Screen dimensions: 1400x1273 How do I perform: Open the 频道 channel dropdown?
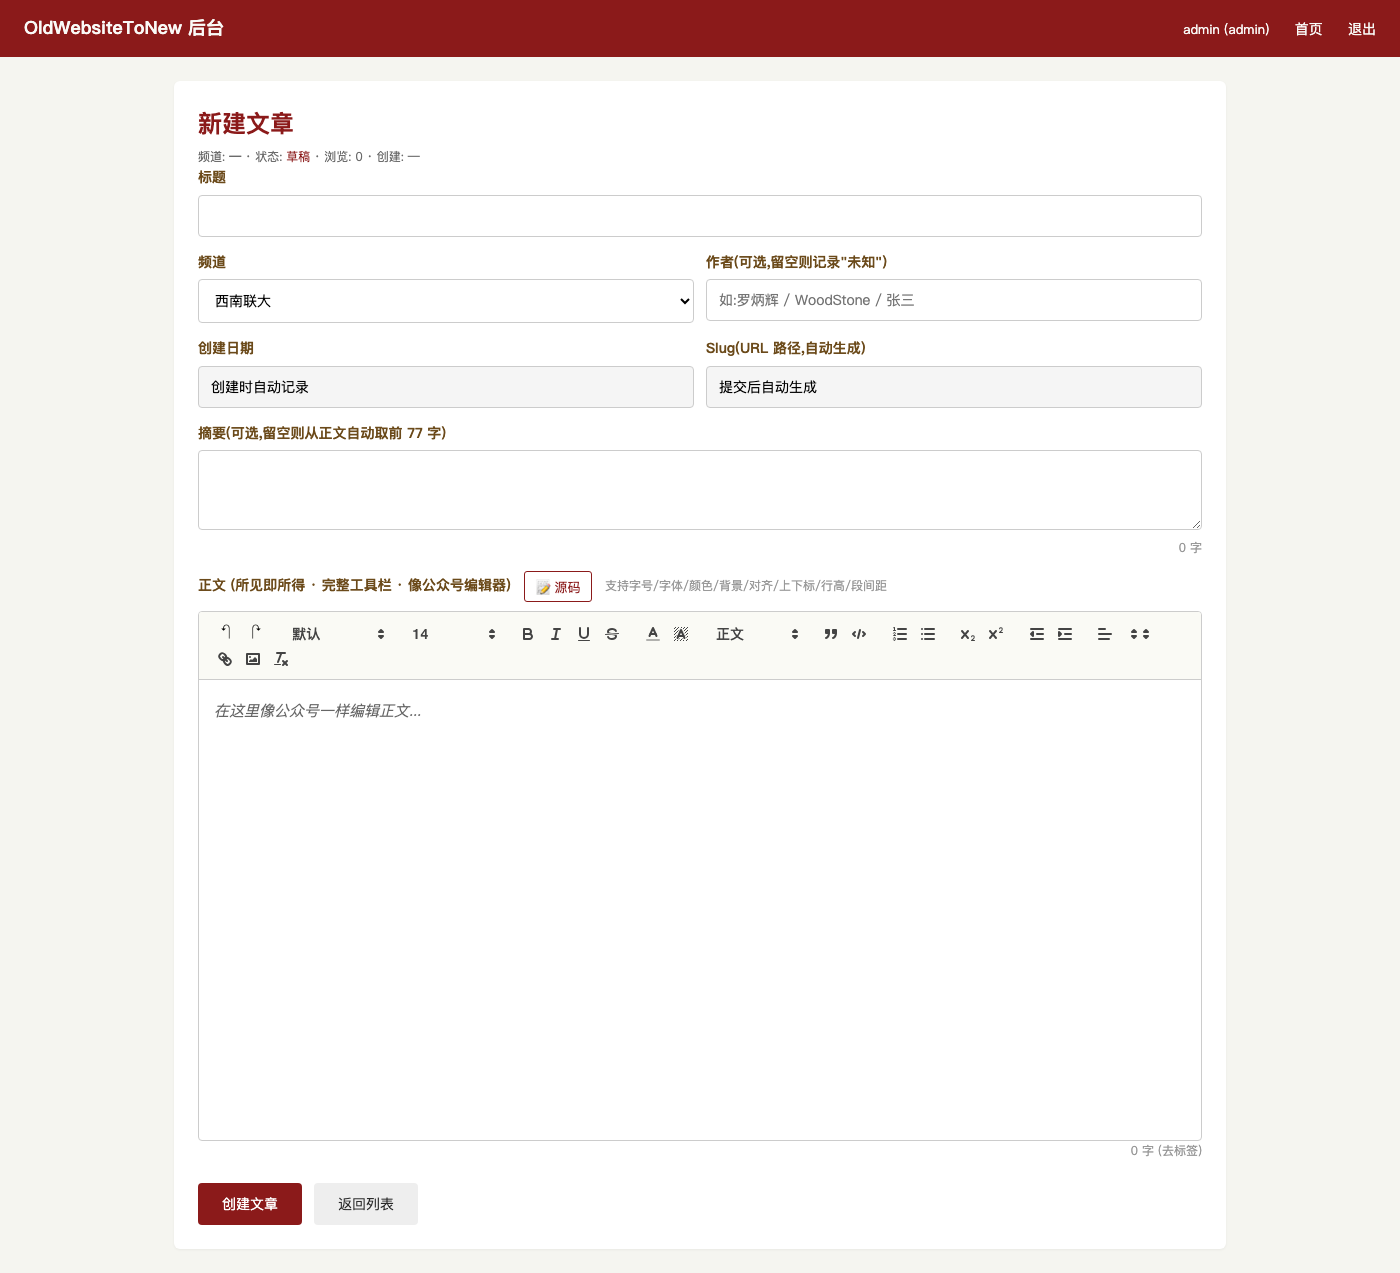point(446,301)
